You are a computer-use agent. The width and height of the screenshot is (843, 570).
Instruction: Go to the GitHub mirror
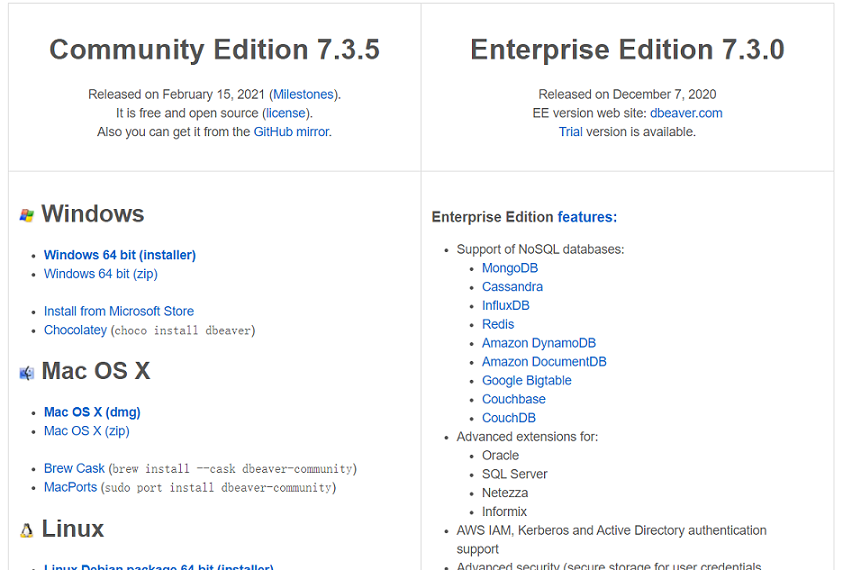[291, 132]
